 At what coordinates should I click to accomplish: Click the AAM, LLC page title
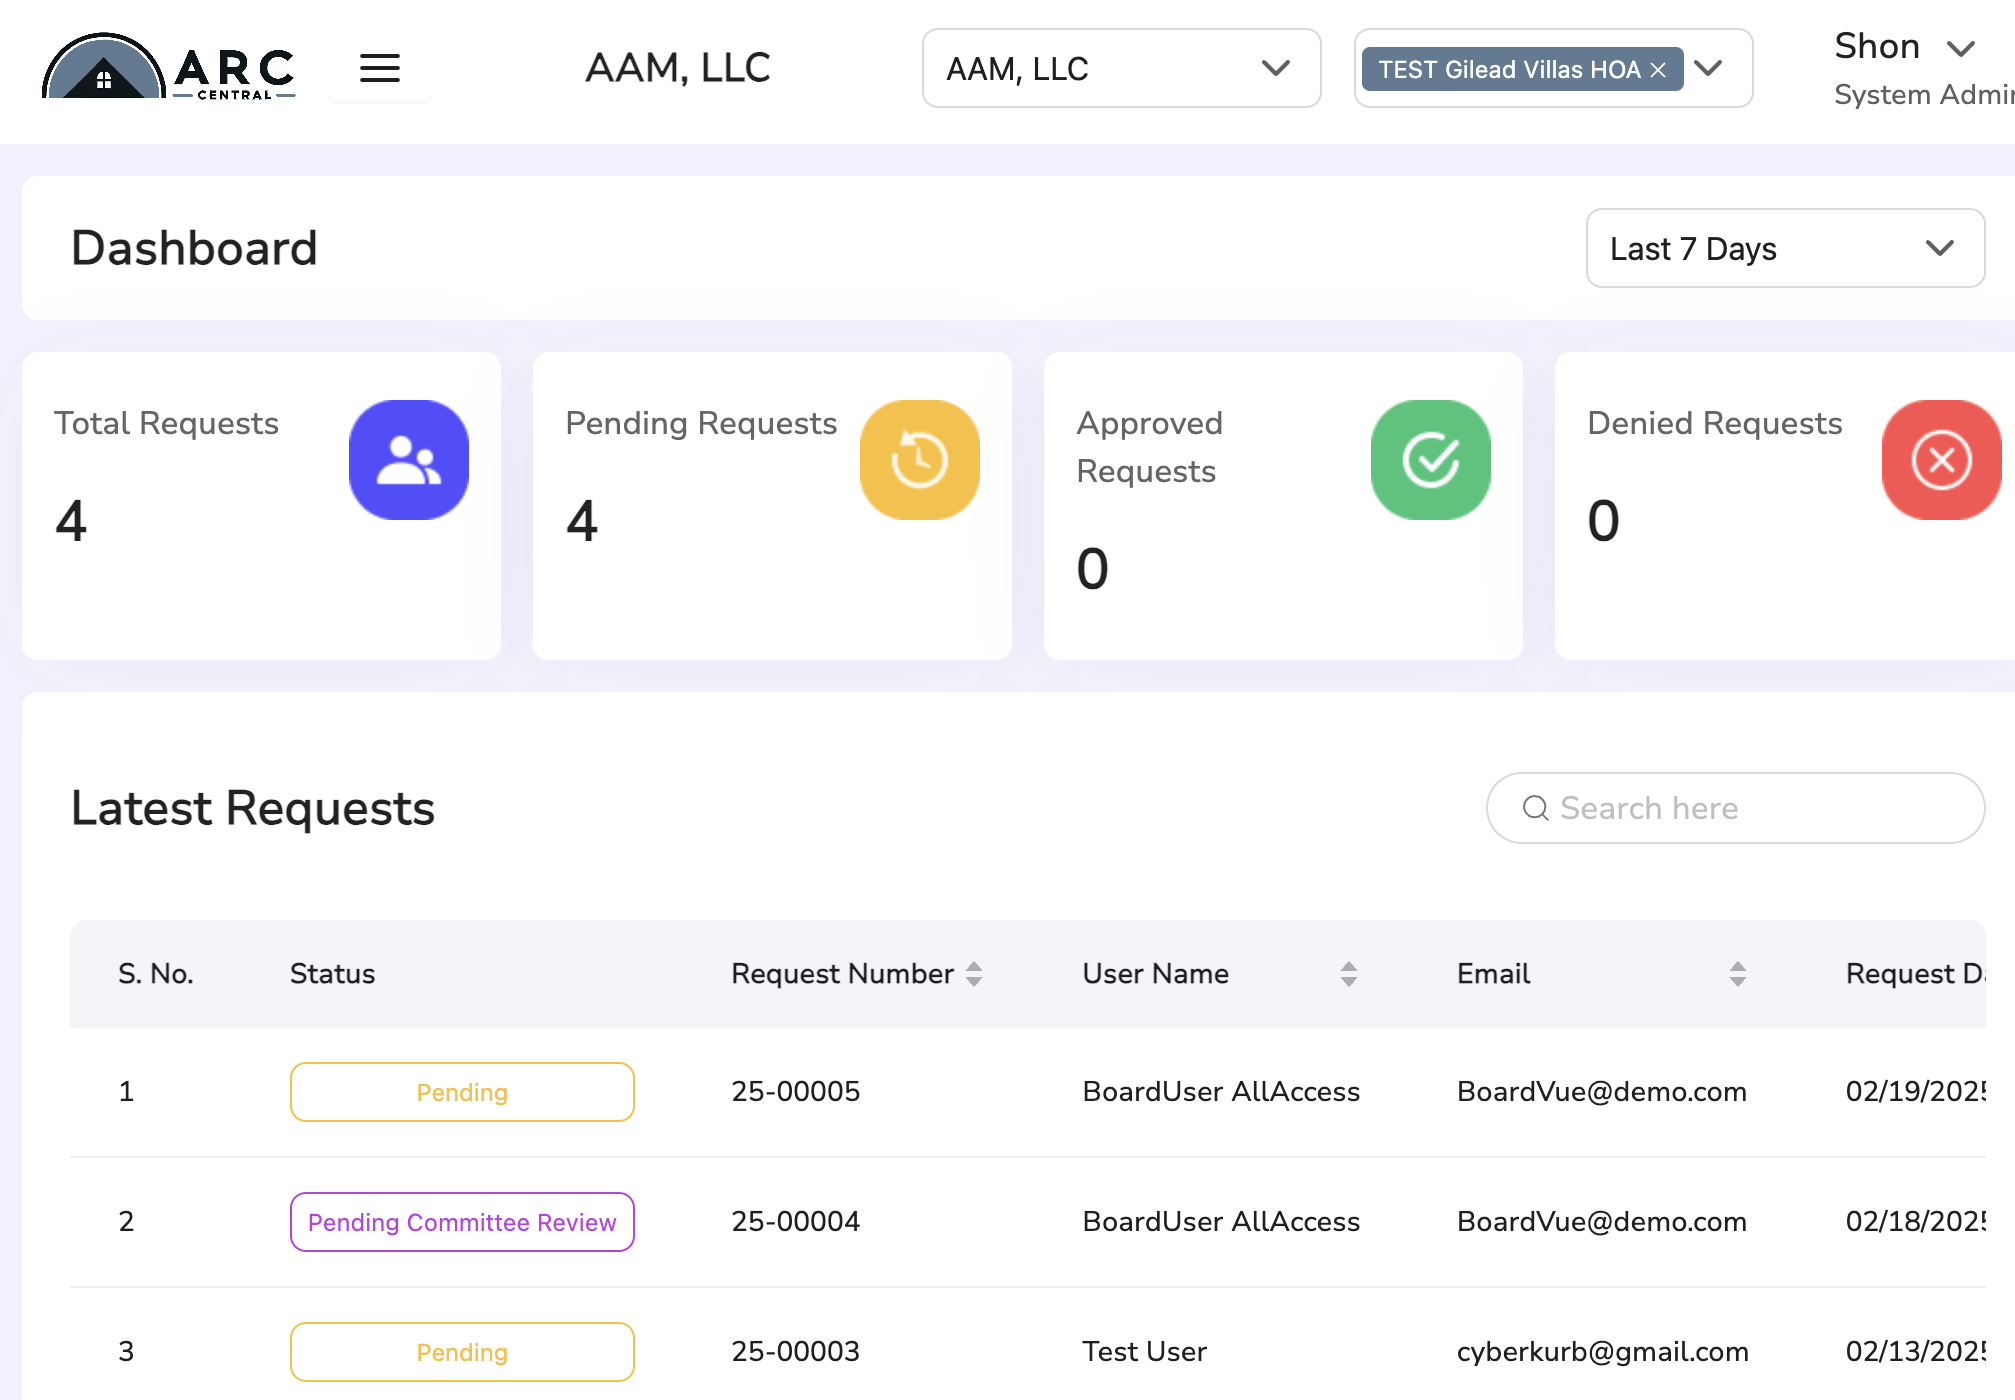pos(678,68)
